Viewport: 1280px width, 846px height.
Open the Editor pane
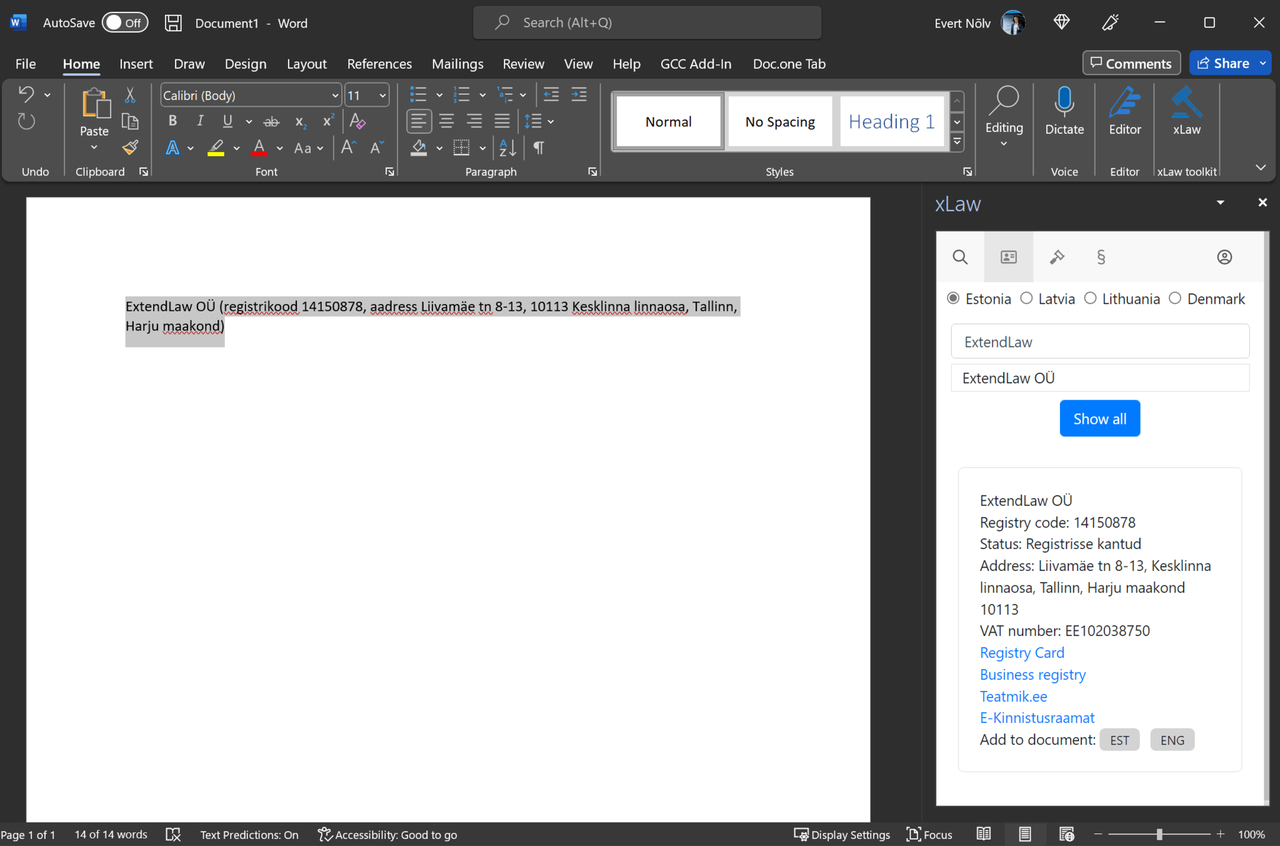[x=1125, y=111]
